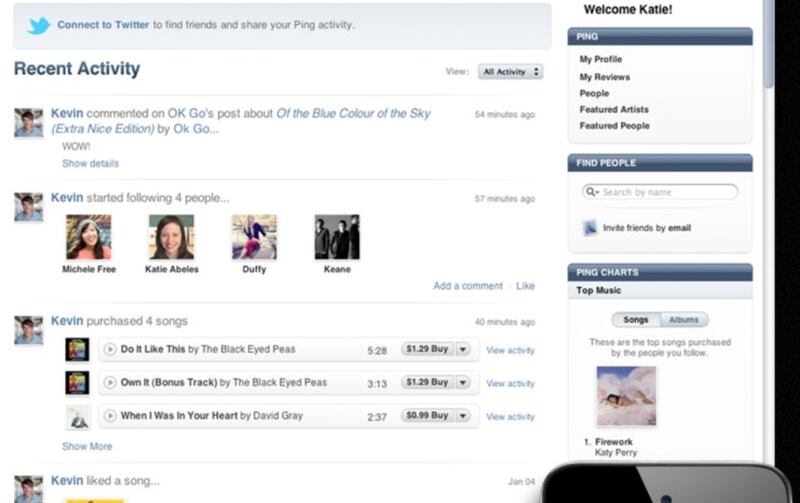Open My Profile in Ping menu

(x=601, y=59)
